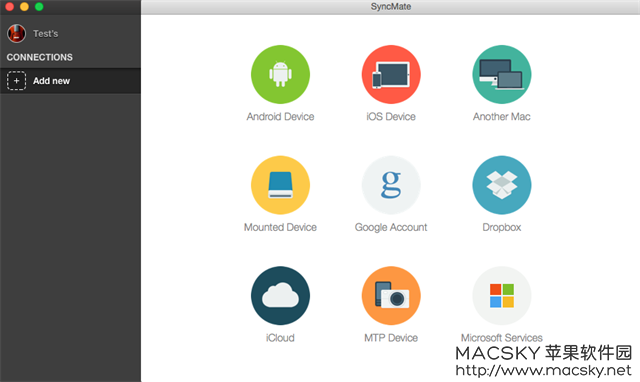
Task: Select the Mounted Device drive icon
Action: [280, 185]
